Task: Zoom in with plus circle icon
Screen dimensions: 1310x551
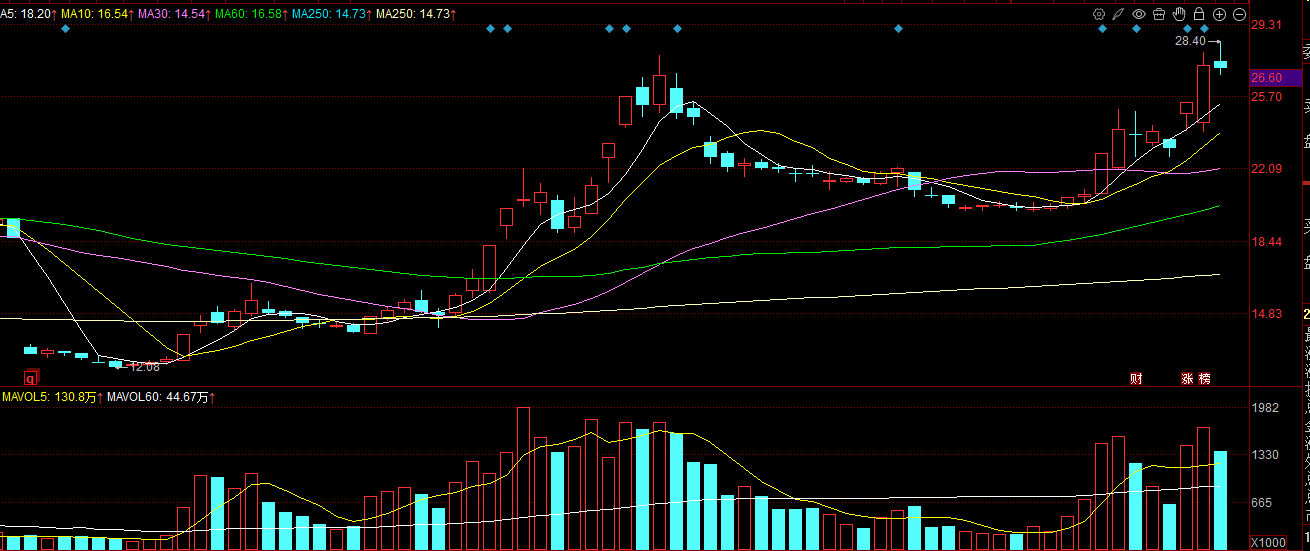Action: click(x=1219, y=14)
